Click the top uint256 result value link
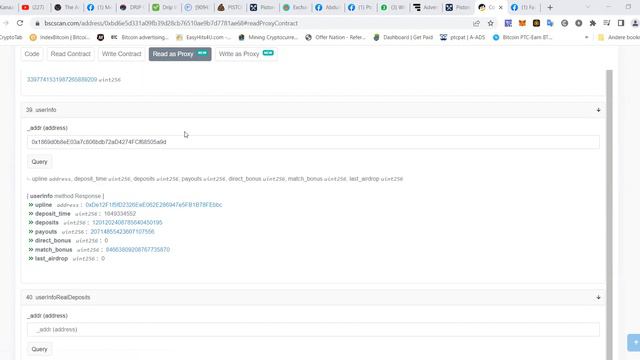This screenshot has width=640, height=360. pyautogui.click(x=62, y=79)
